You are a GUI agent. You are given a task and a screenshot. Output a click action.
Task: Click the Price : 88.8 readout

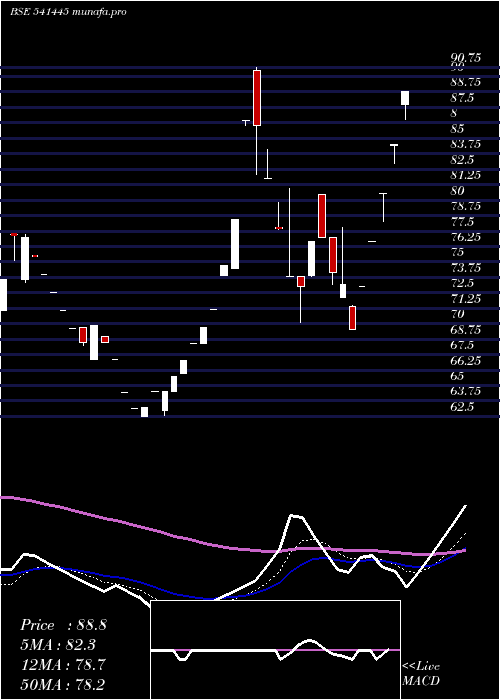(x=63, y=625)
